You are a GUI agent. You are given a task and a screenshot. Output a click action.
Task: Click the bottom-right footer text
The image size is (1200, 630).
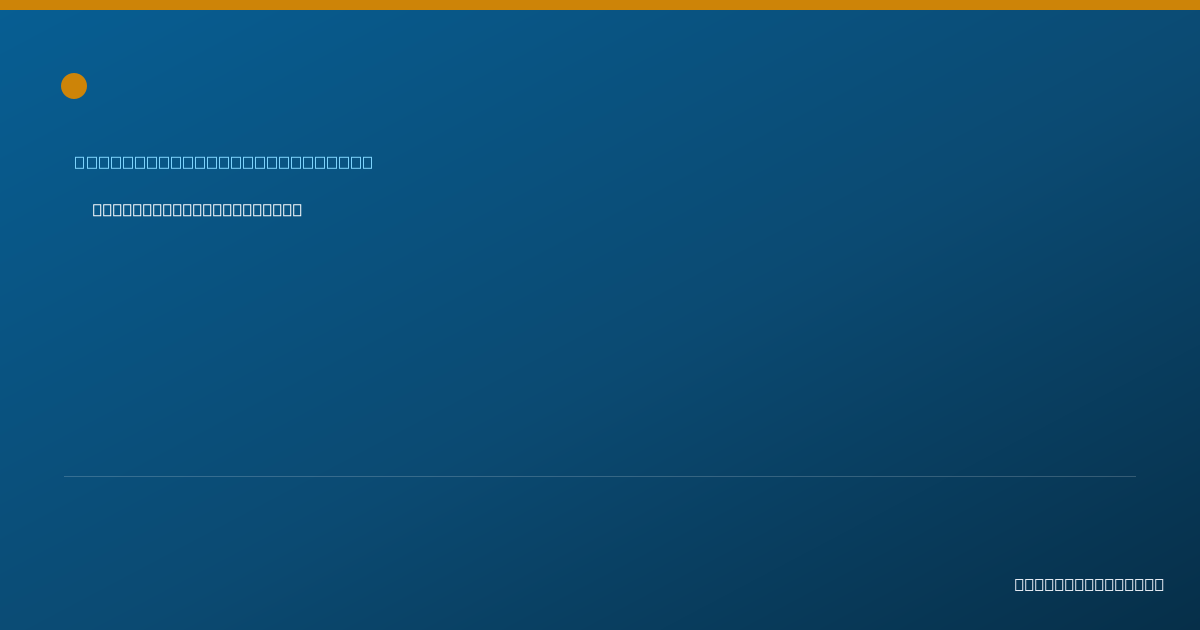[x=1089, y=584]
